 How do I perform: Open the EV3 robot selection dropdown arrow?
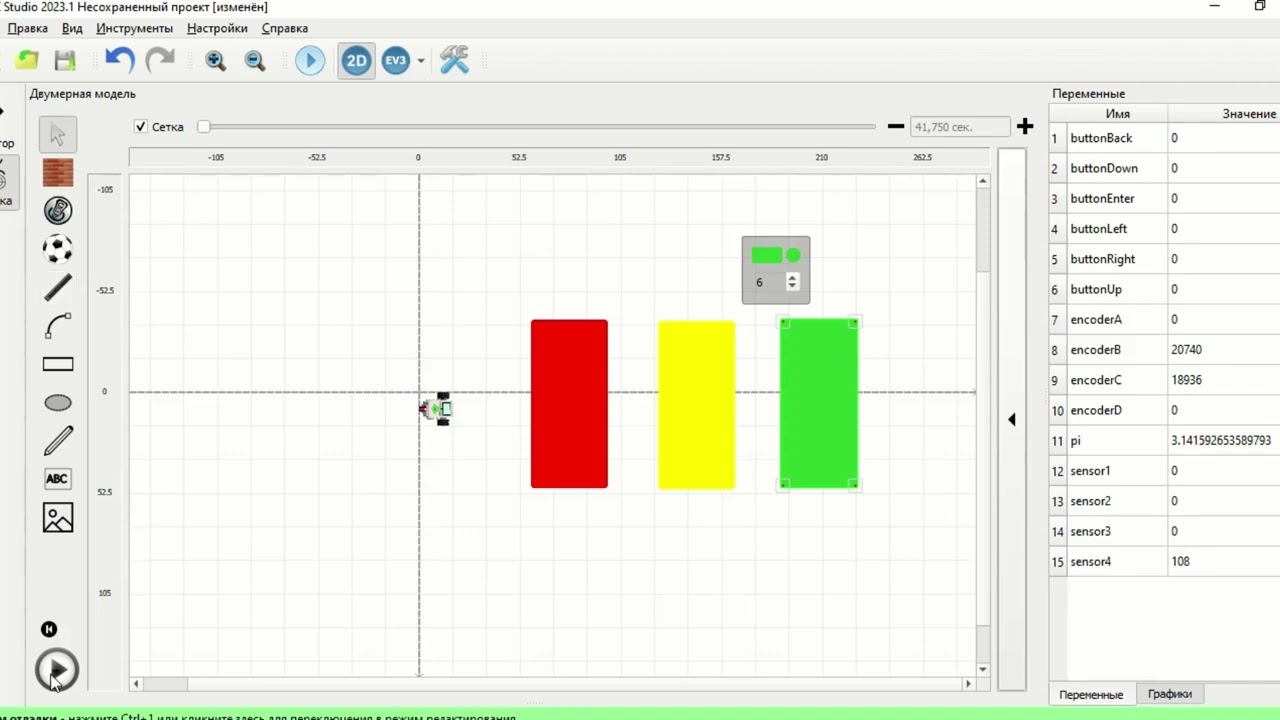pyautogui.click(x=421, y=61)
